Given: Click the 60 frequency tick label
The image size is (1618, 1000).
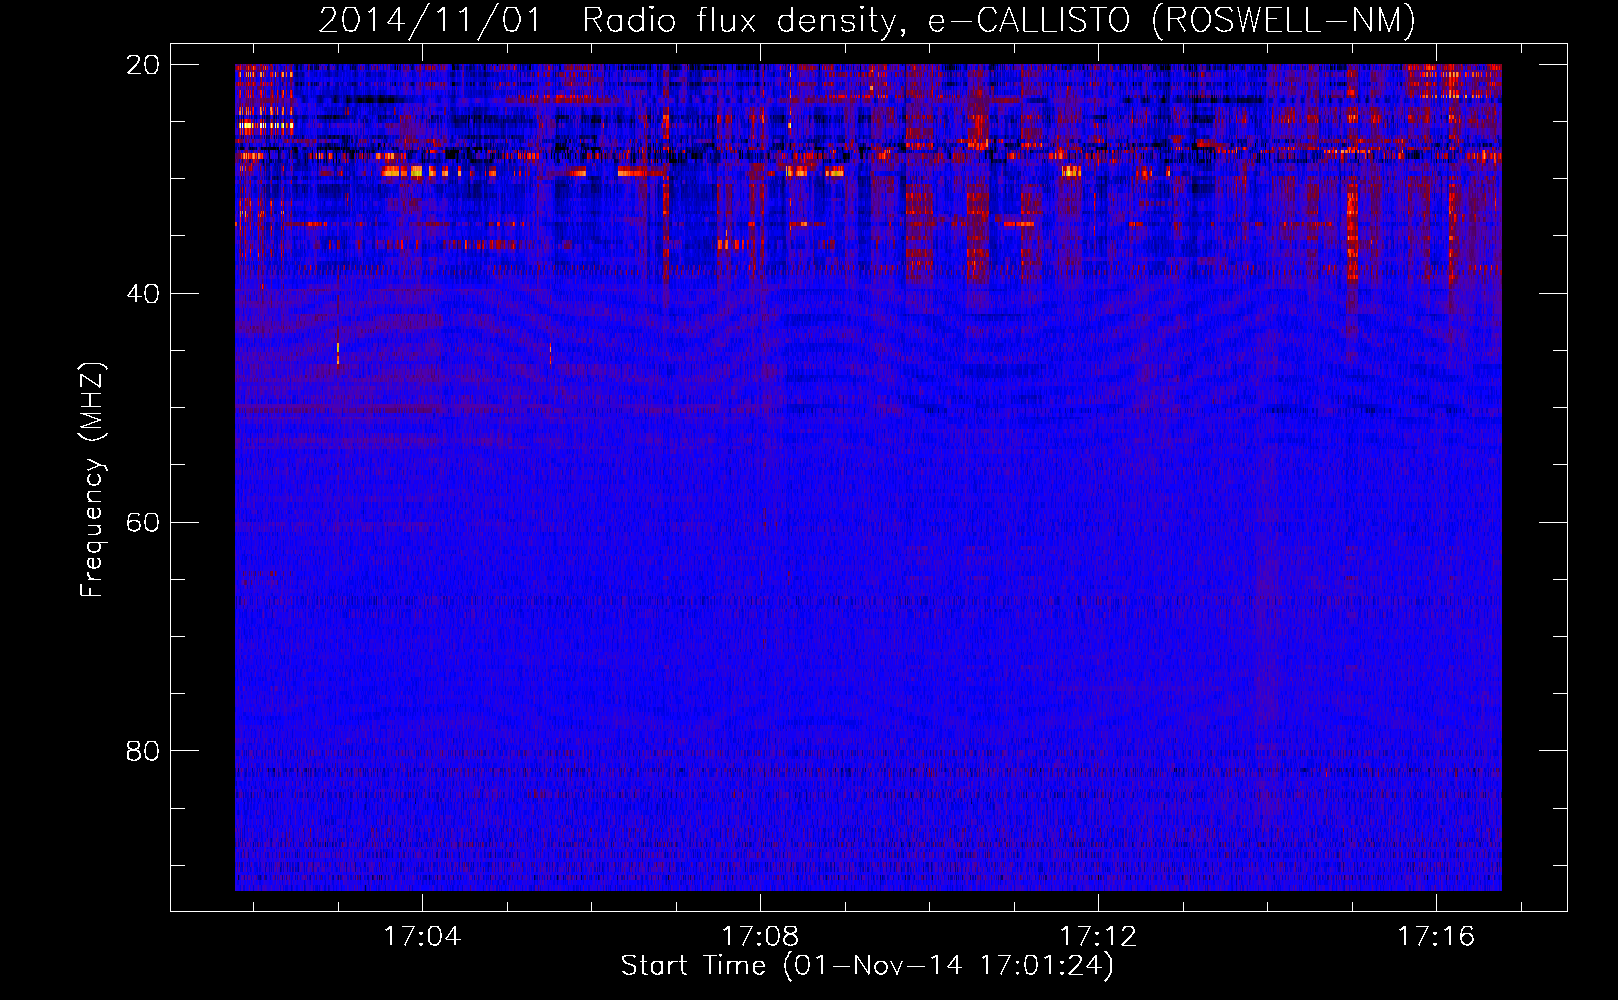Looking at the screenshot, I should click(x=143, y=523).
